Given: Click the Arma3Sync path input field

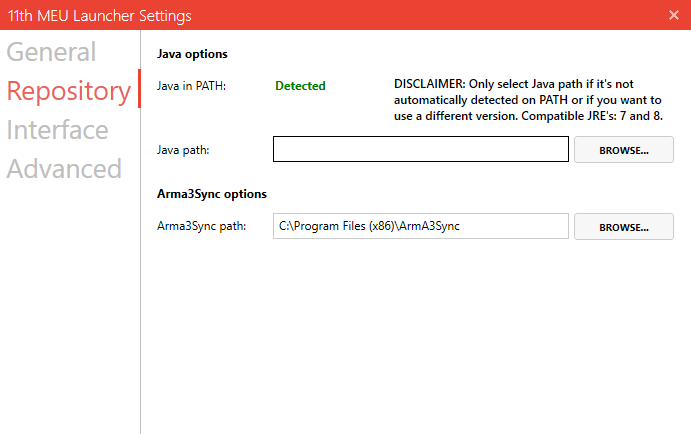Looking at the screenshot, I should point(421,226).
